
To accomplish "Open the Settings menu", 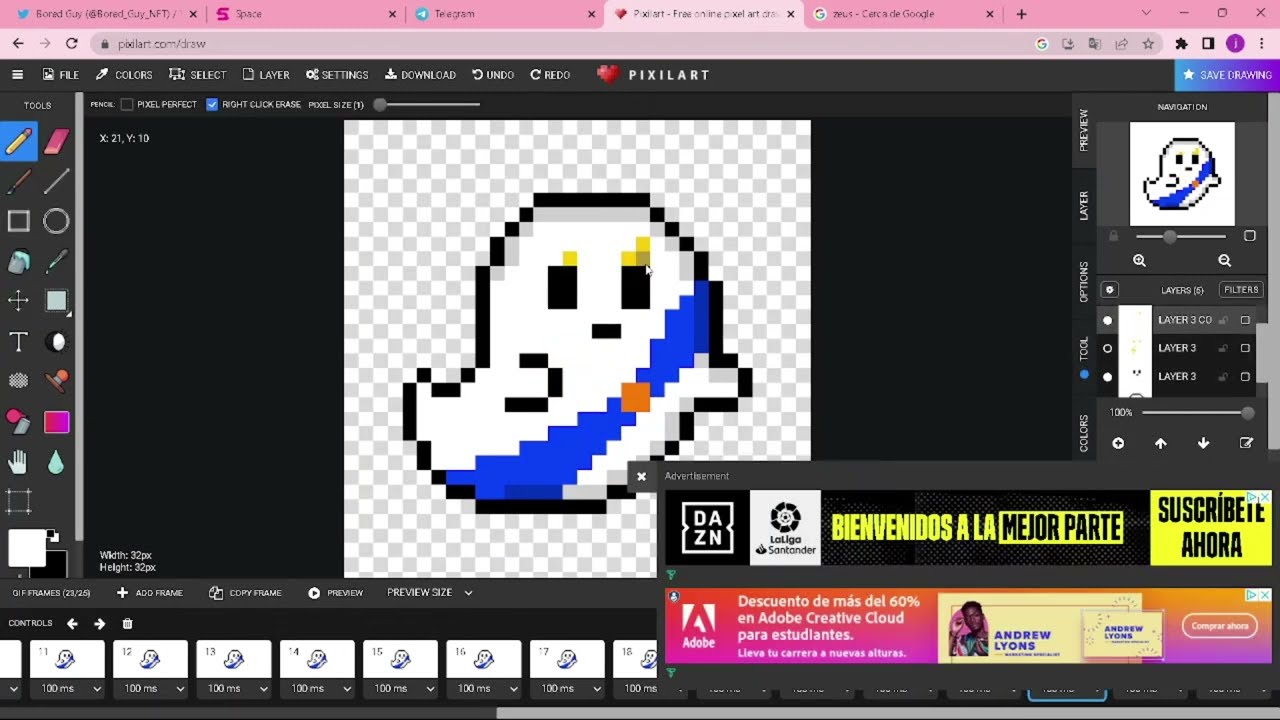I will pos(337,75).
